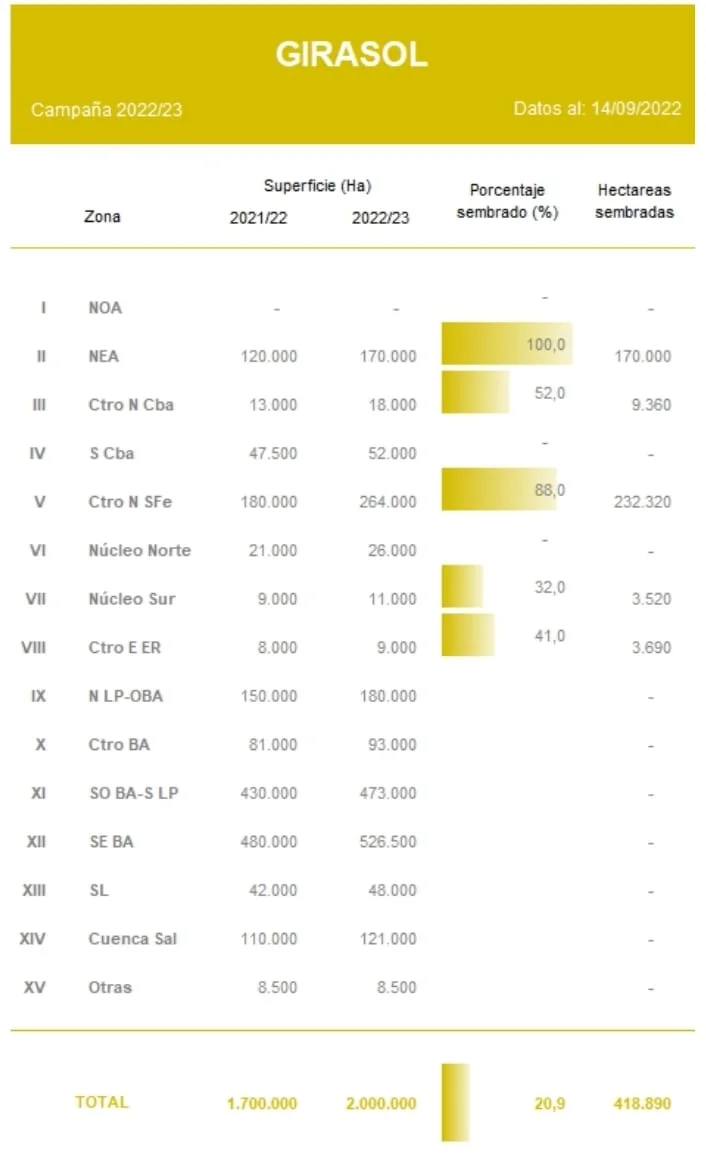Click the Zona column header
706x1154 pixels.
[102, 216]
